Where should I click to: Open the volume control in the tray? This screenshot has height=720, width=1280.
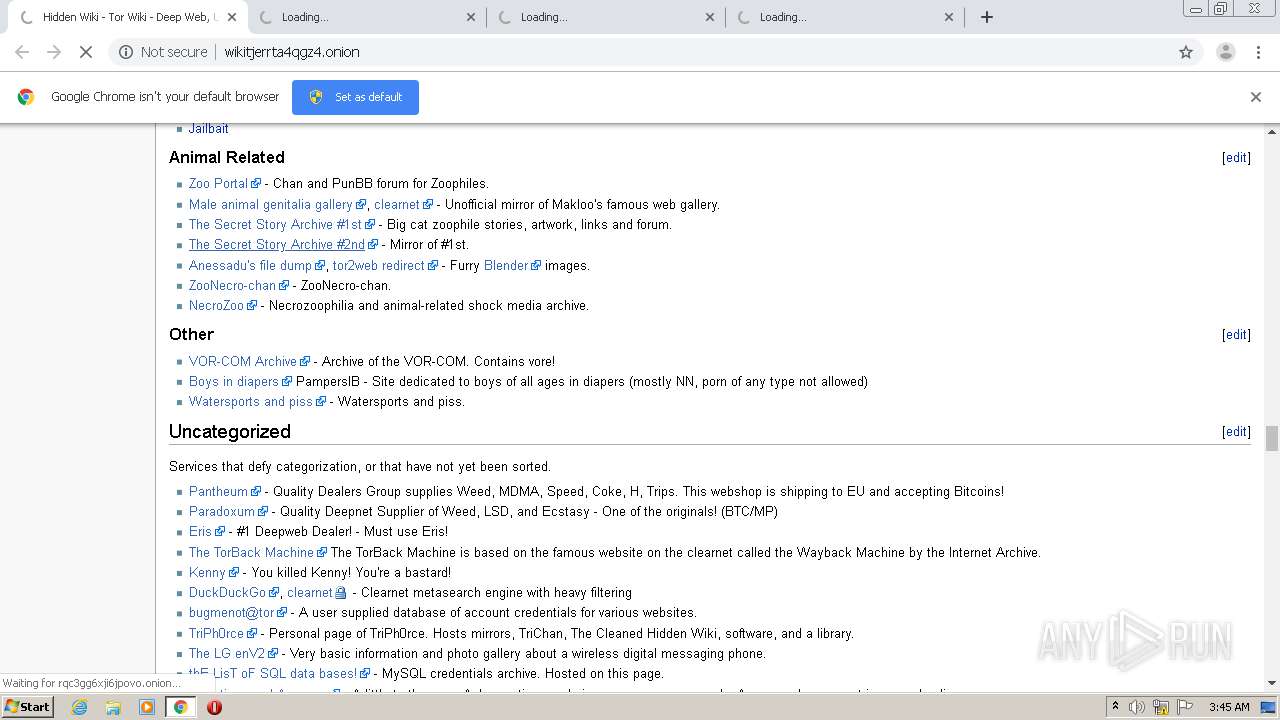(x=1137, y=707)
